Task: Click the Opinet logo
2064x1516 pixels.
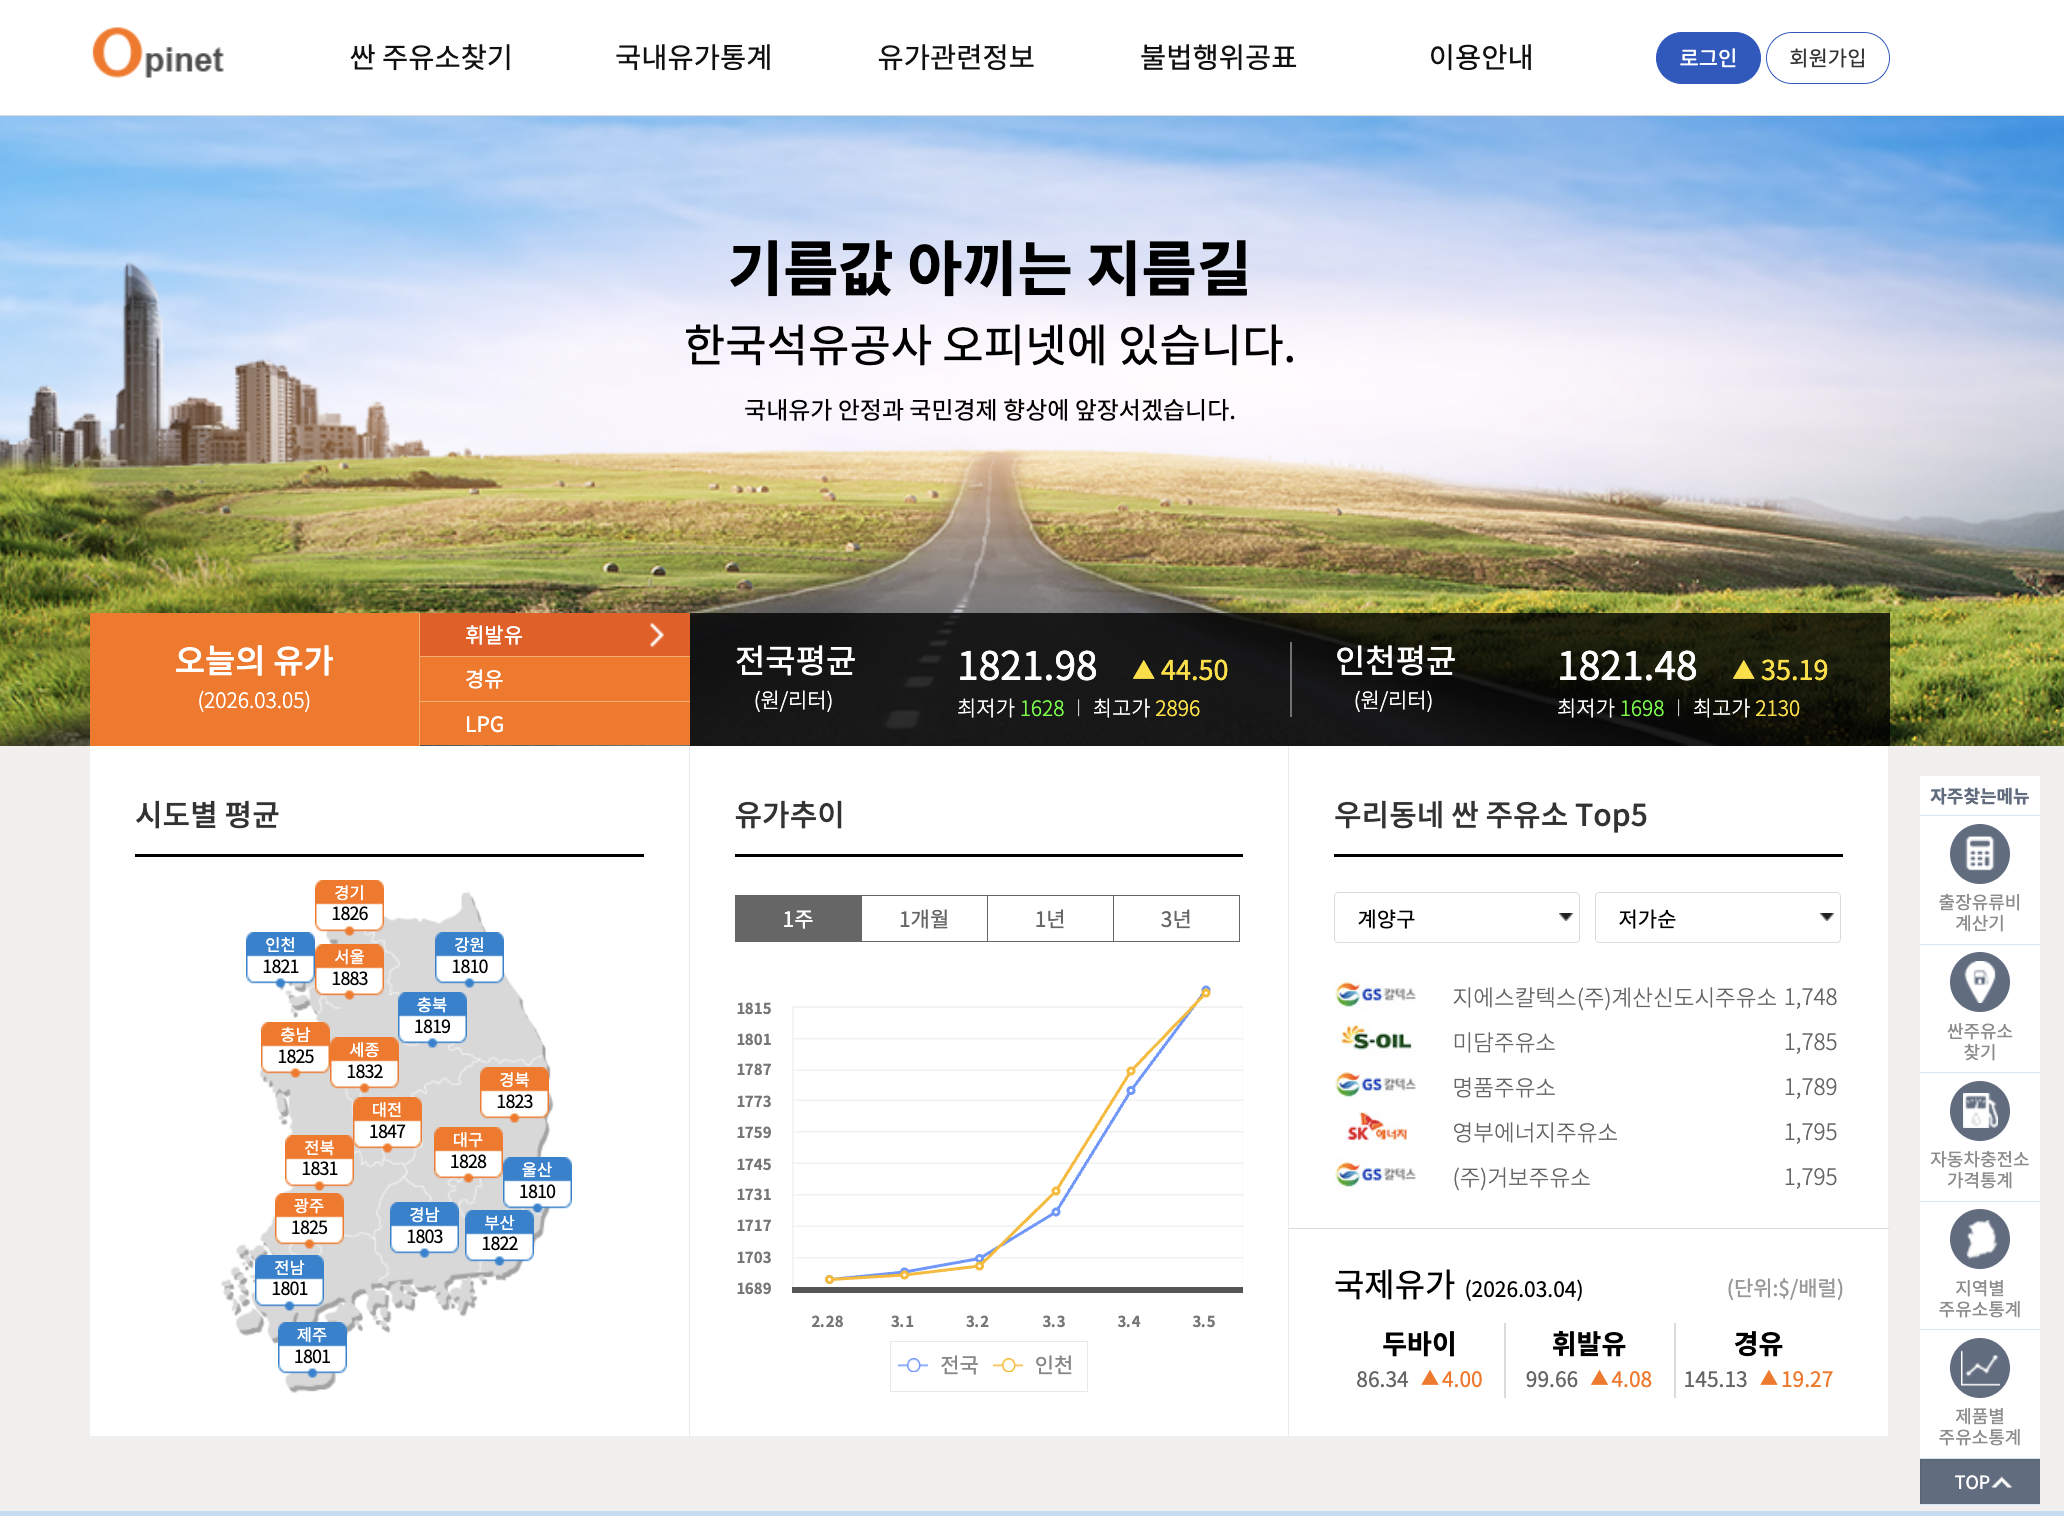Action: [x=158, y=55]
